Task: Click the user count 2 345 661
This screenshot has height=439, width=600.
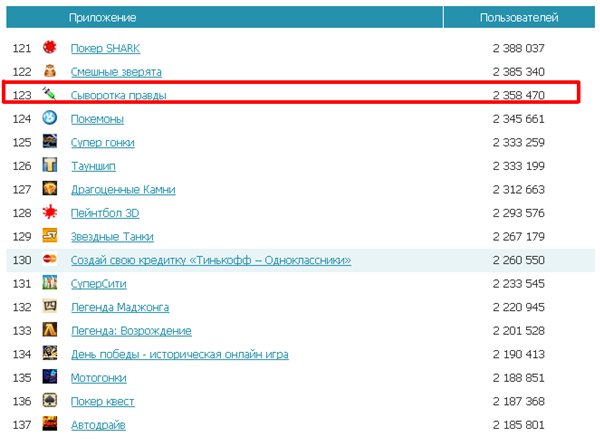Action: pos(518,119)
